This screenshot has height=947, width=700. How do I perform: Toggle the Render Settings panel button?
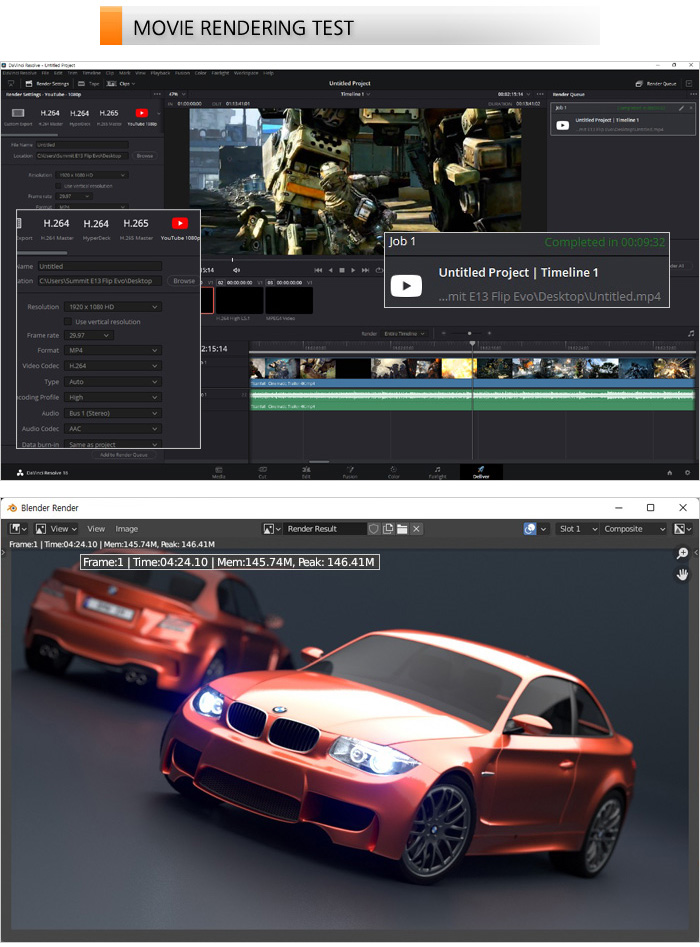click(x=47, y=83)
